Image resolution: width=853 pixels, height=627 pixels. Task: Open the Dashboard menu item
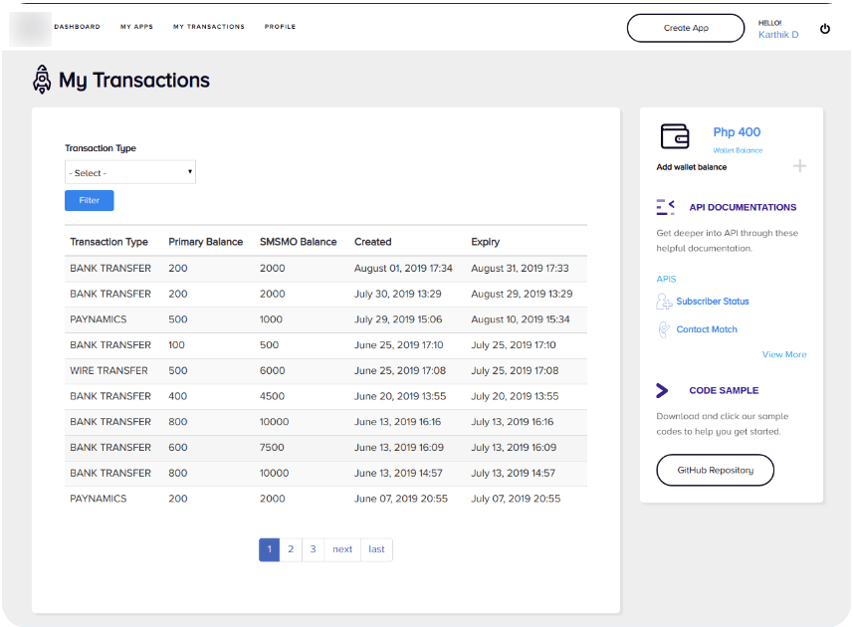pyautogui.click(x=77, y=27)
